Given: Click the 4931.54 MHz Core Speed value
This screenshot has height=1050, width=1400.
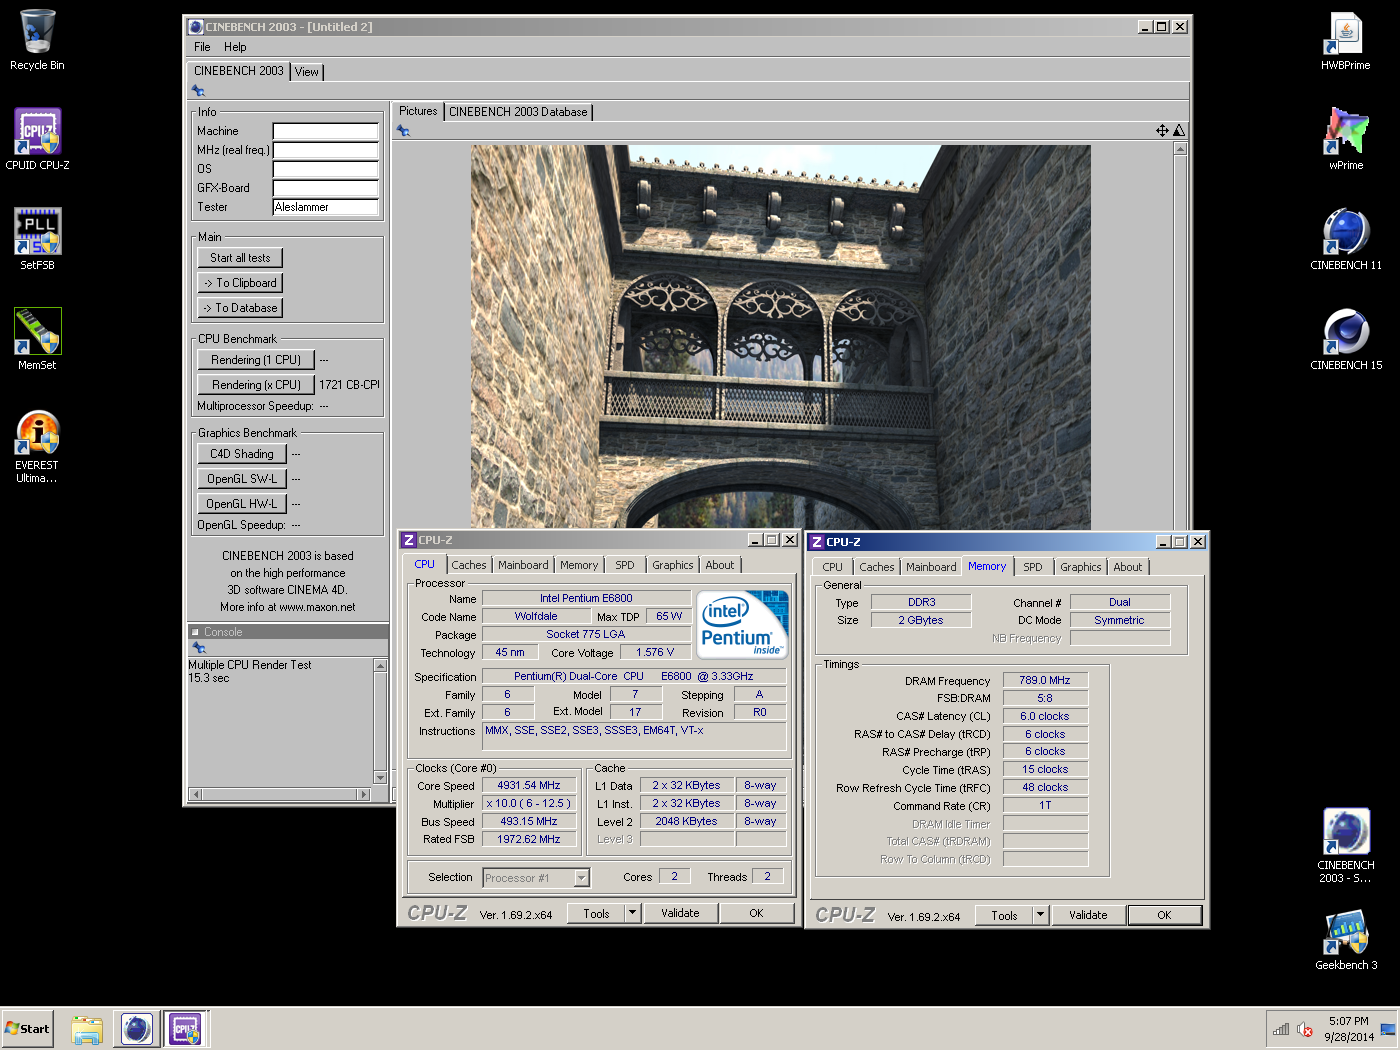Looking at the screenshot, I should pyautogui.click(x=529, y=786).
